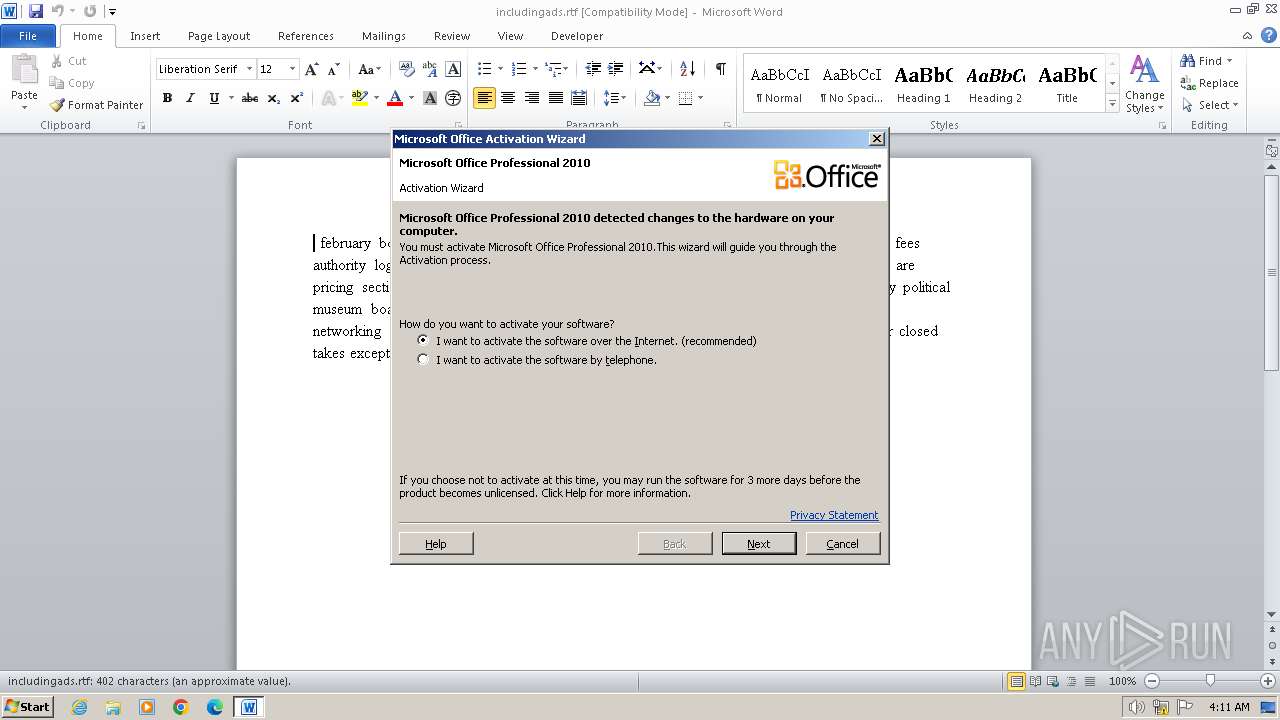This screenshot has height=720, width=1280.
Task: Click the Grow Font icon
Action: click(312, 69)
